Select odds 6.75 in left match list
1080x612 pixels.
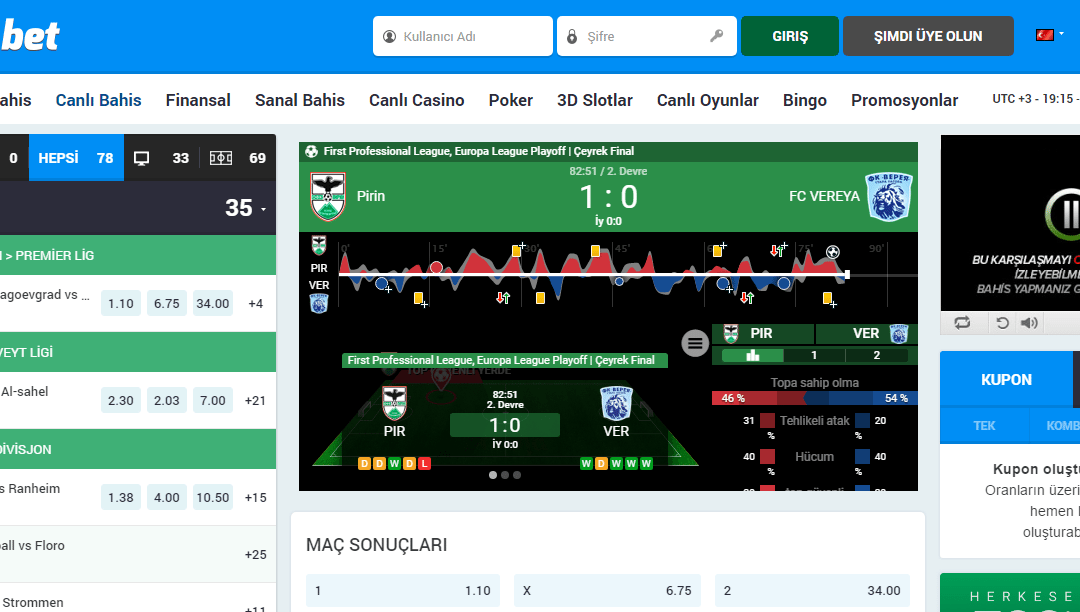click(x=167, y=304)
